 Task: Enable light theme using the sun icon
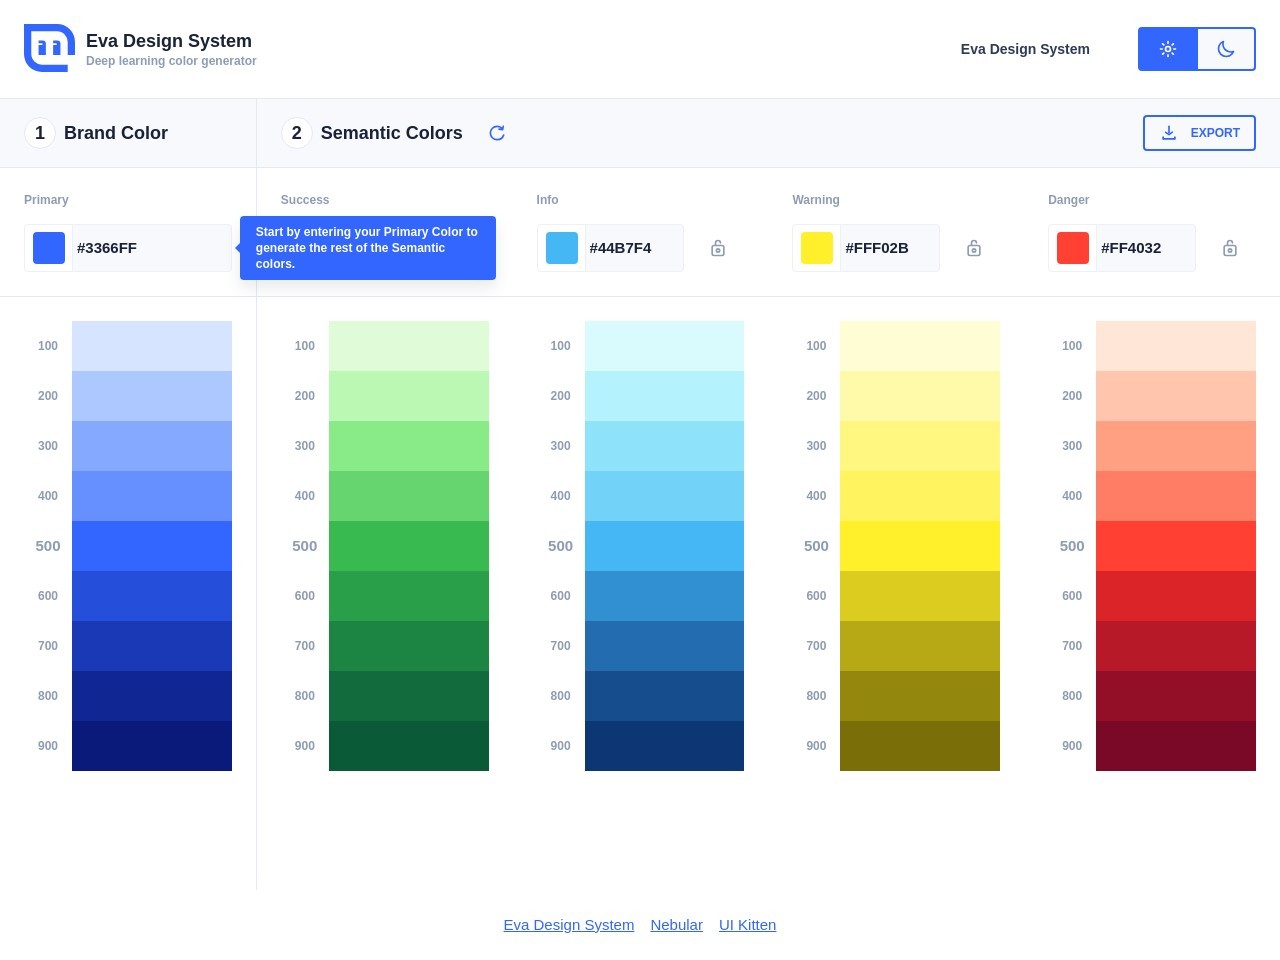1168,48
